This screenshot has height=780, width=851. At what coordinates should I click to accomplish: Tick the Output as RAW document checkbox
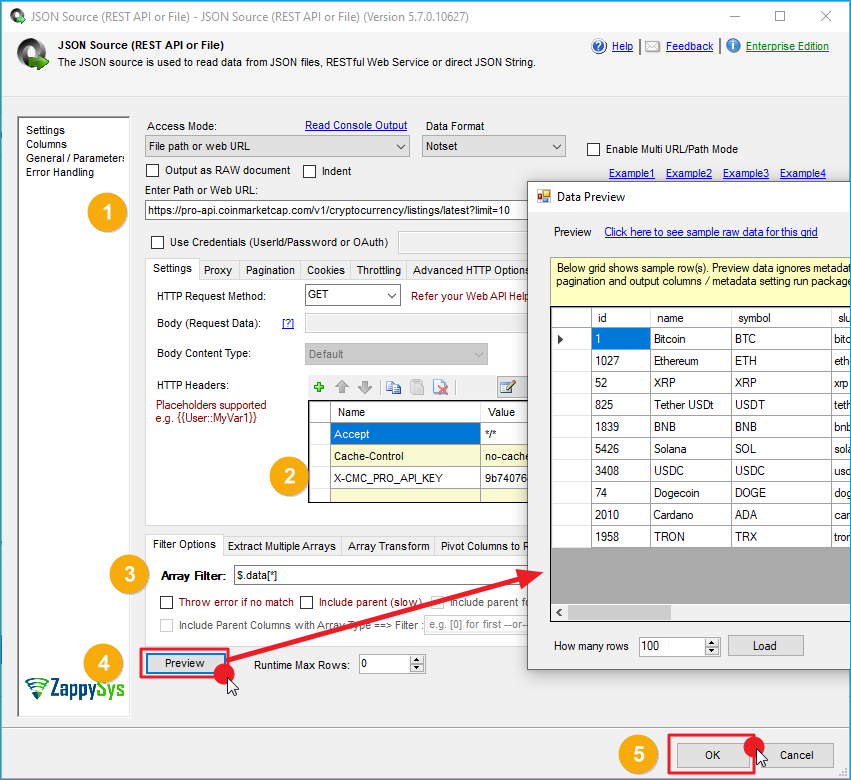coord(153,170)
